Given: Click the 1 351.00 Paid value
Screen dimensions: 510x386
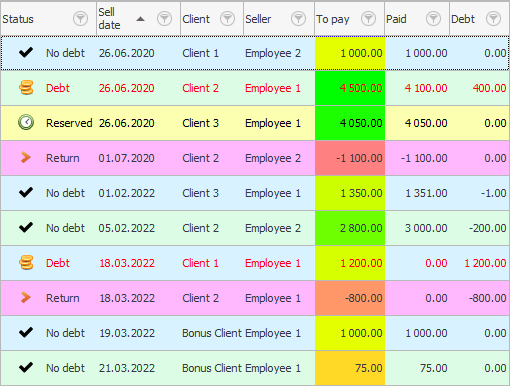Looking at the screenshot, I should pyautogui.click(x=426, y=193).
